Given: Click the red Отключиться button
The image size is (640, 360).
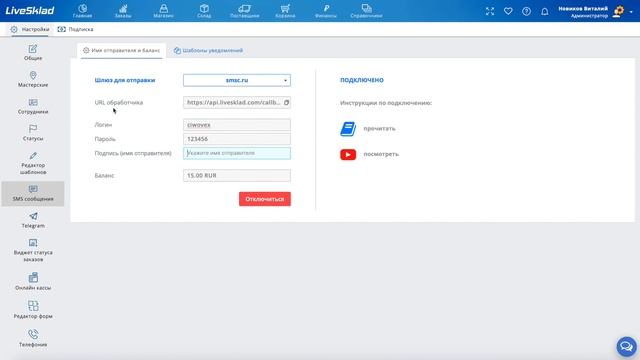Looking at the screenshot, I should tap(265, 199).
